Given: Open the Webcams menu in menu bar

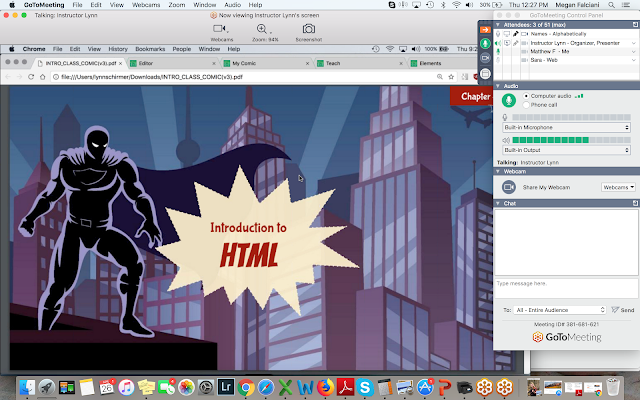Looking at the screenshot, I should 146,5.
